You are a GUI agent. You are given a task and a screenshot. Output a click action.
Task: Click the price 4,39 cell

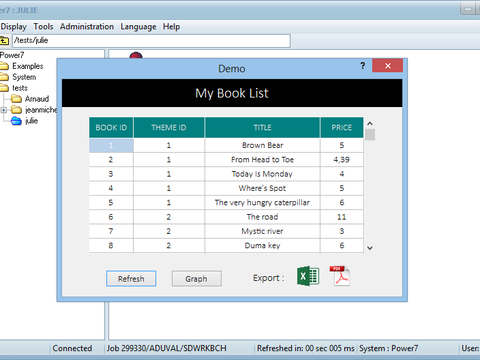[x=342, y=160]
